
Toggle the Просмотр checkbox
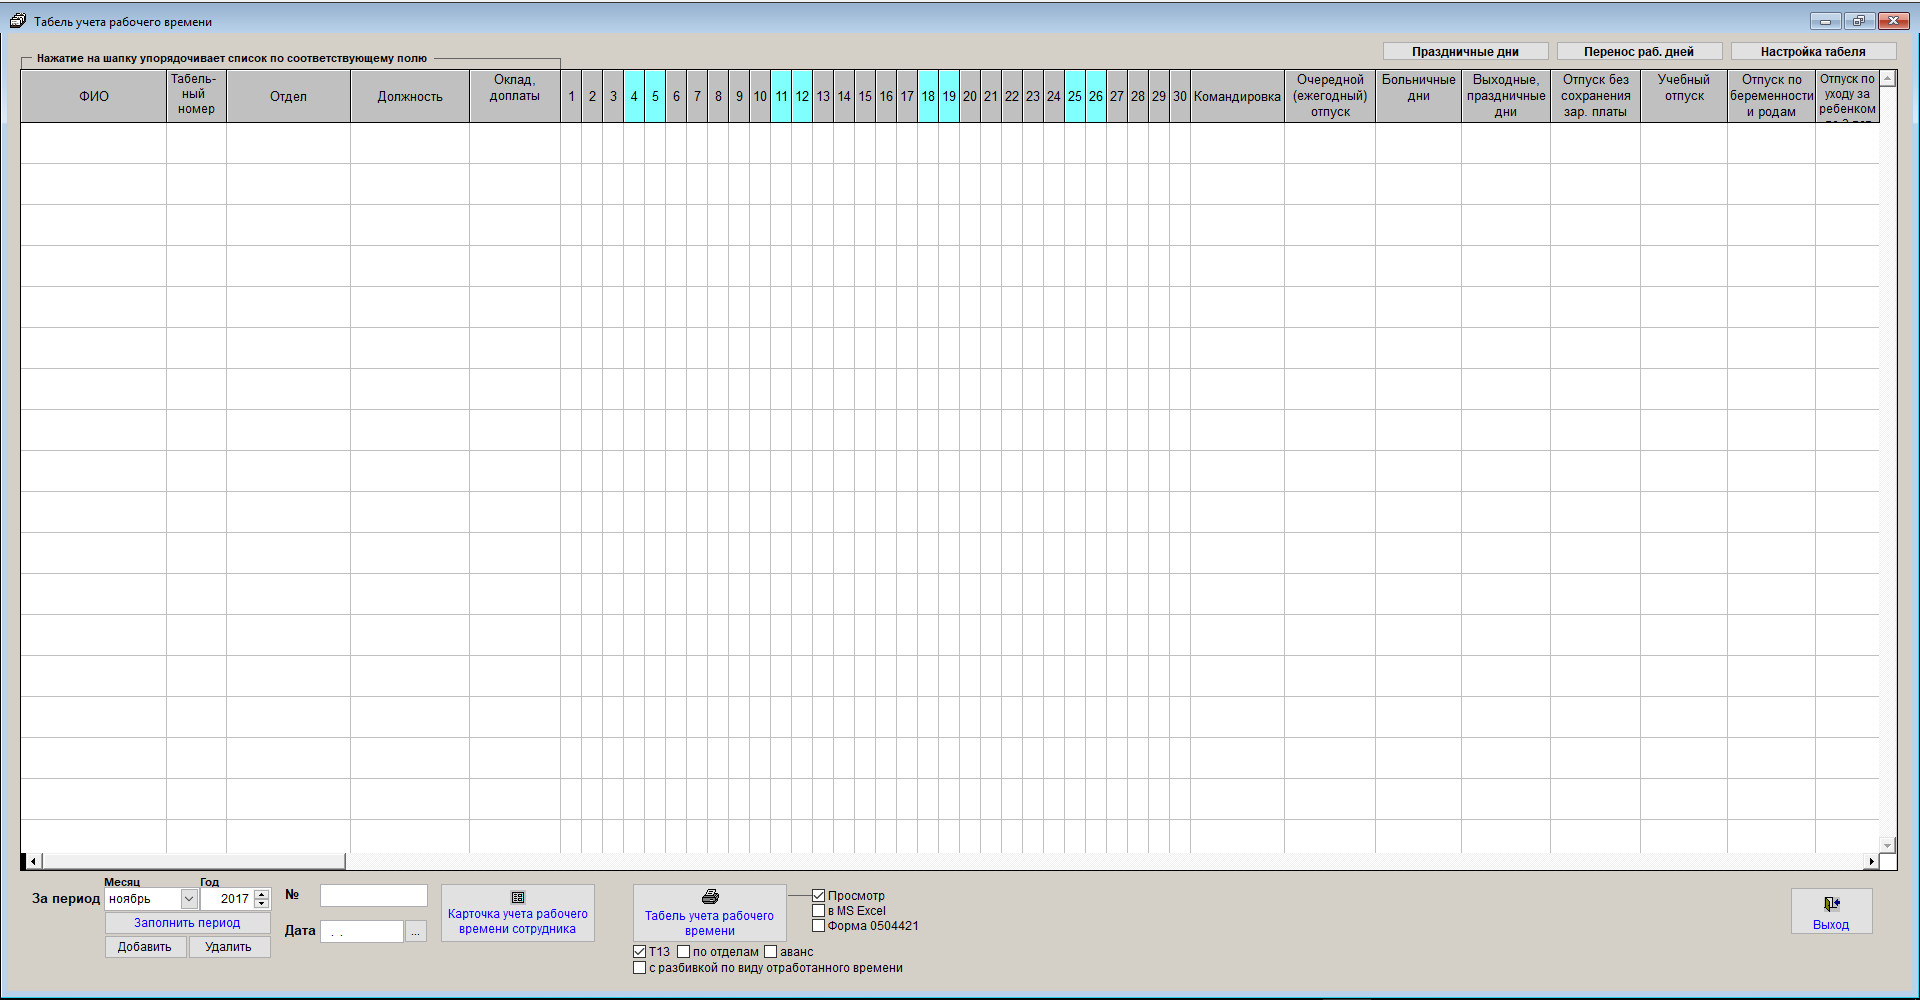pos(819,896)
